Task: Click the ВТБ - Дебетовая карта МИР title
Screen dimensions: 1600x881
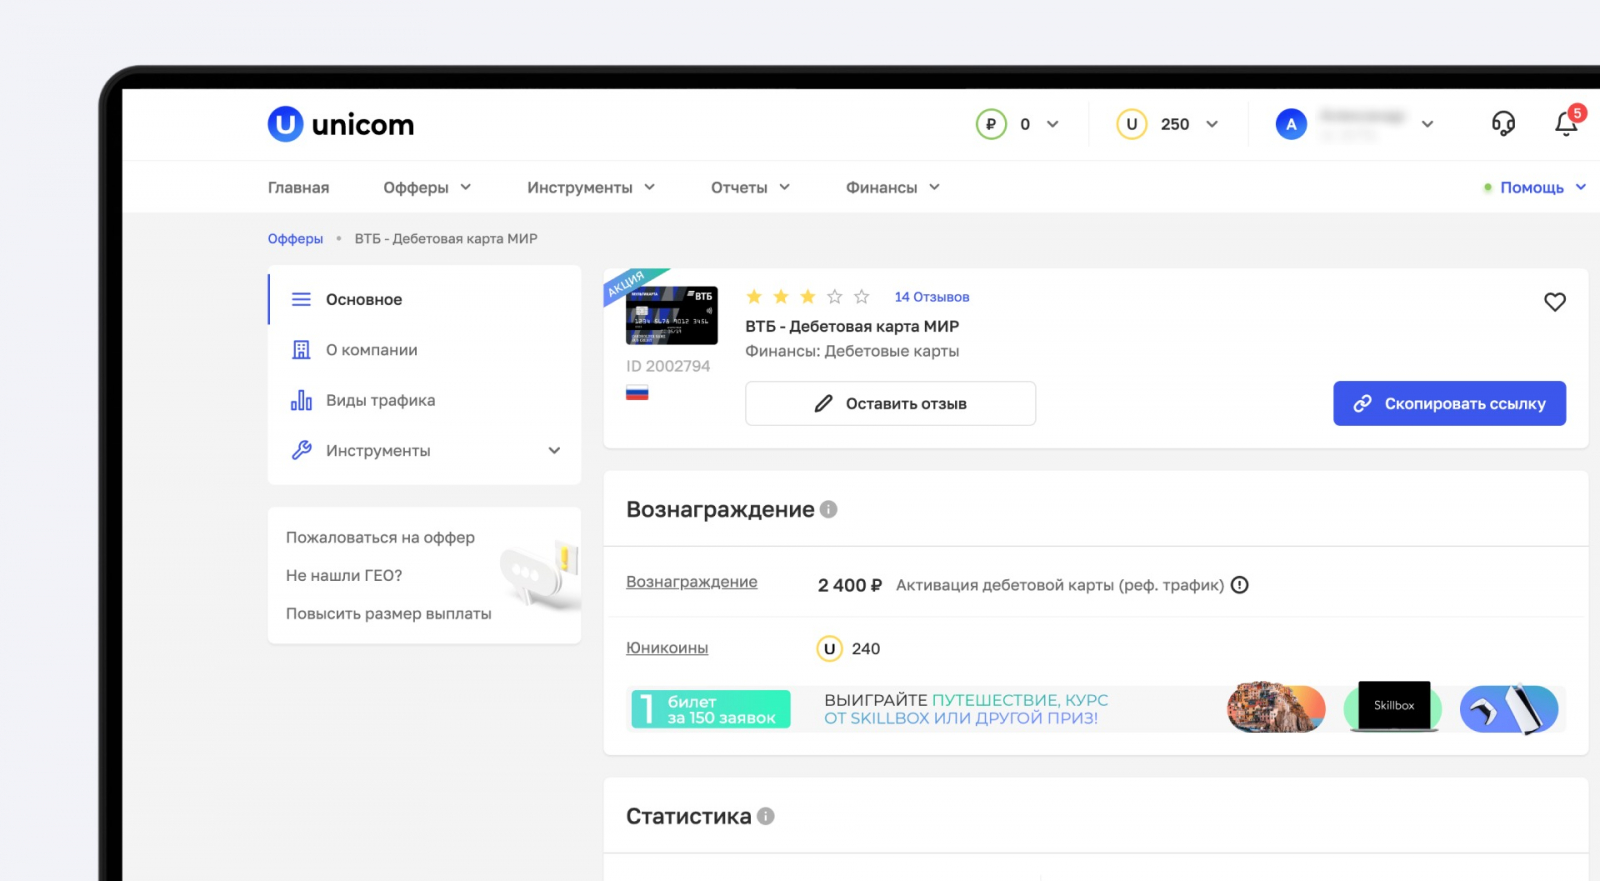Action: tap(852, 326)
